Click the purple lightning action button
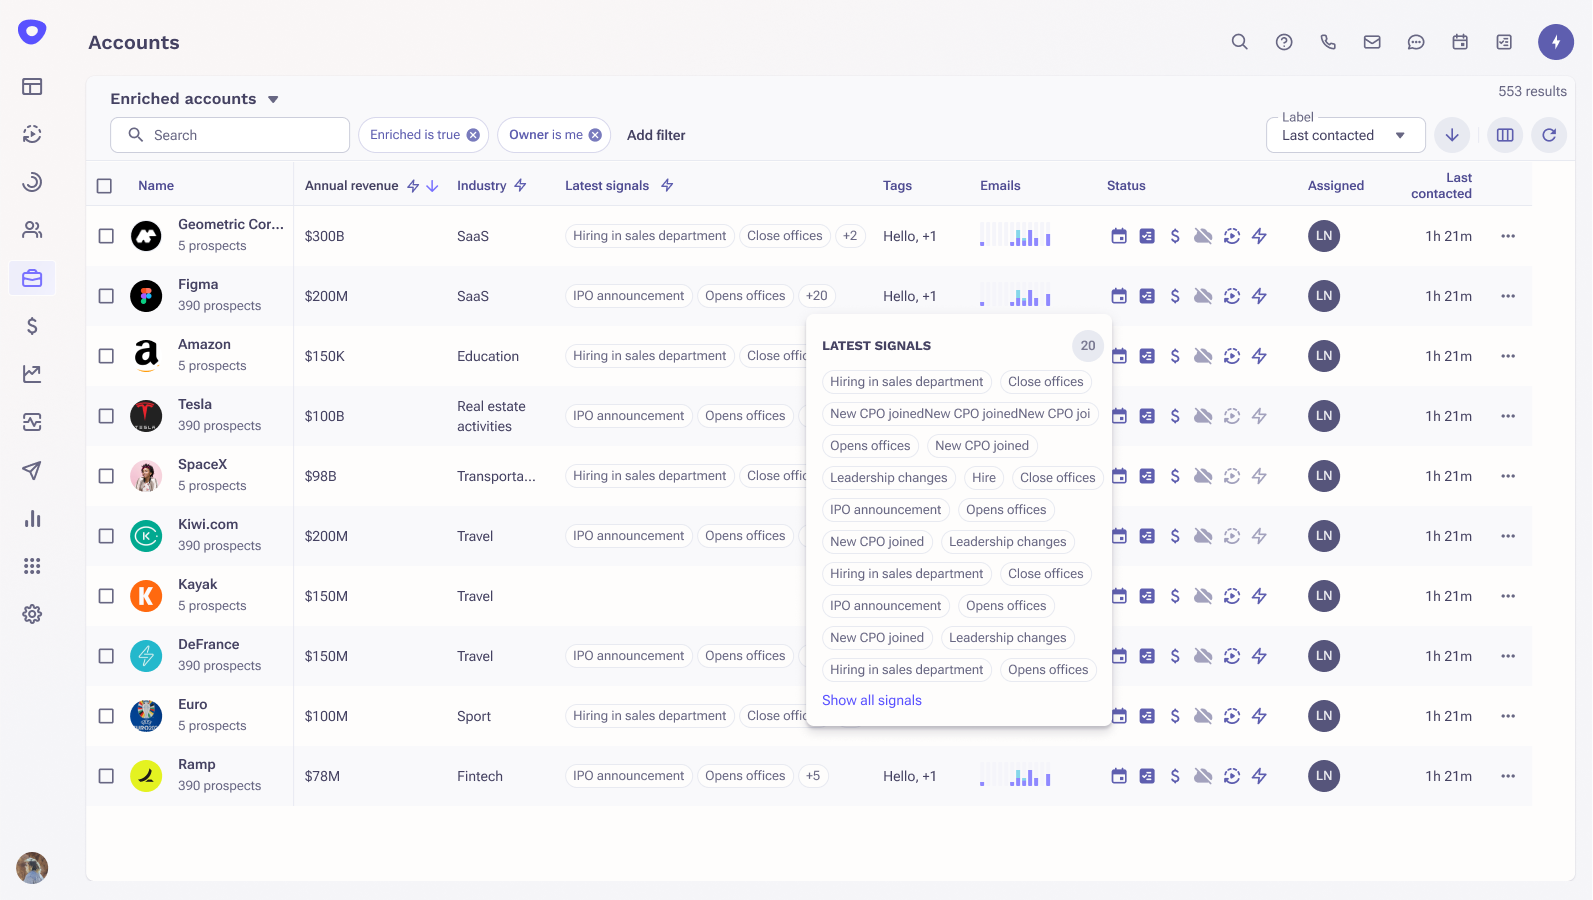The width and height of the screenshot is (1593, 900). click(1556, 42)
